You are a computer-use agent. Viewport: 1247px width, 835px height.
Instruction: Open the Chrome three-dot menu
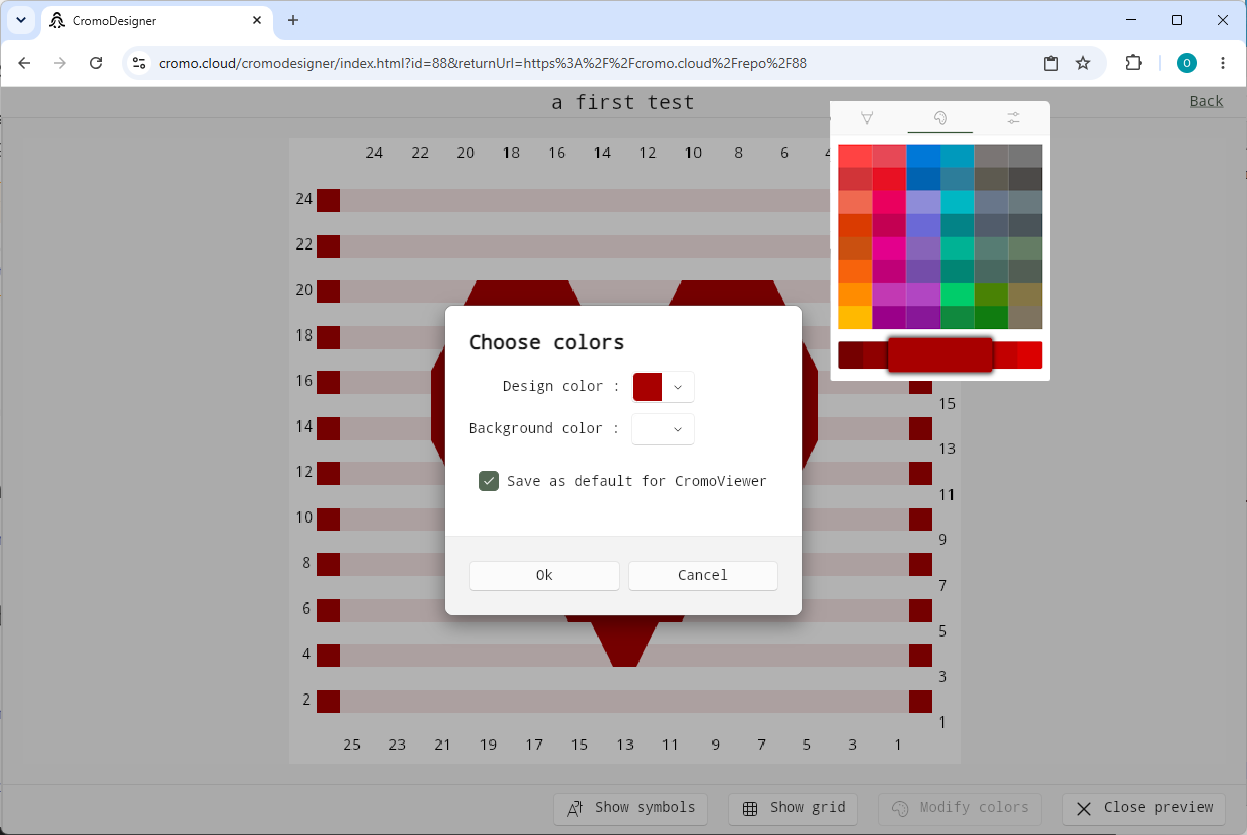tap(1223, 63)
